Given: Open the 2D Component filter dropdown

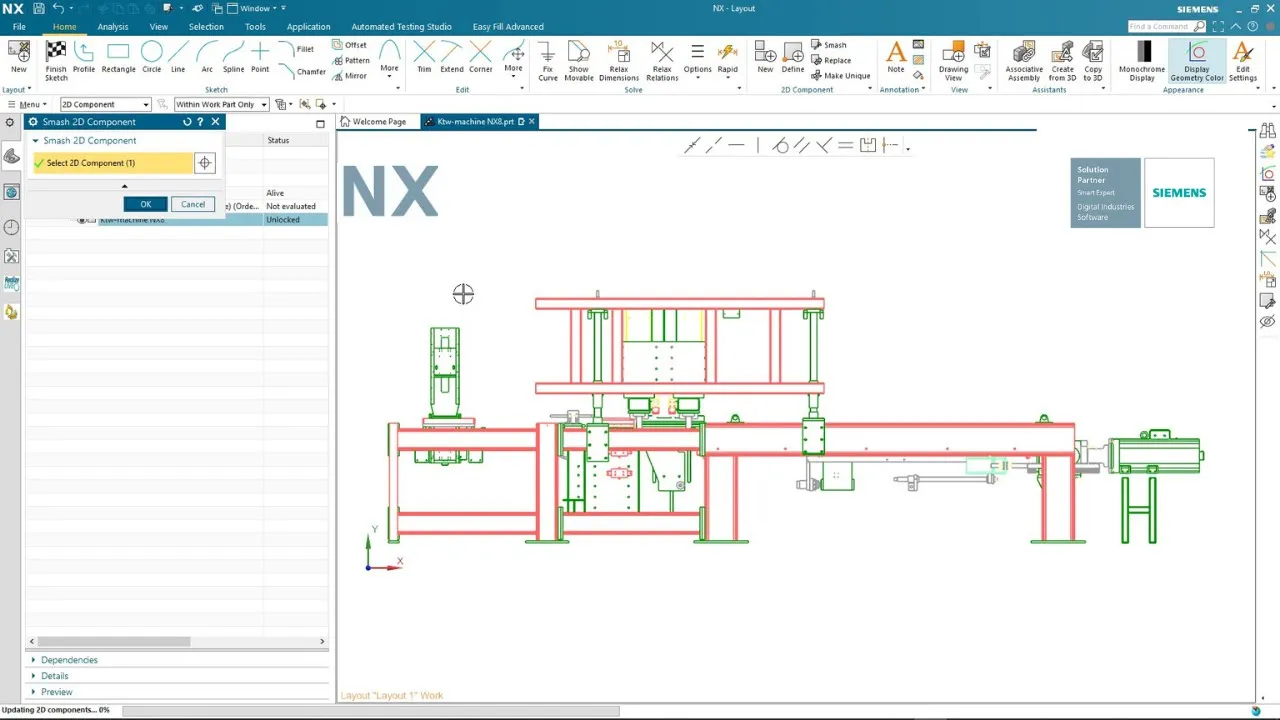Looking at the screenshot, I should pyautogui.click(x=105, y=104).
